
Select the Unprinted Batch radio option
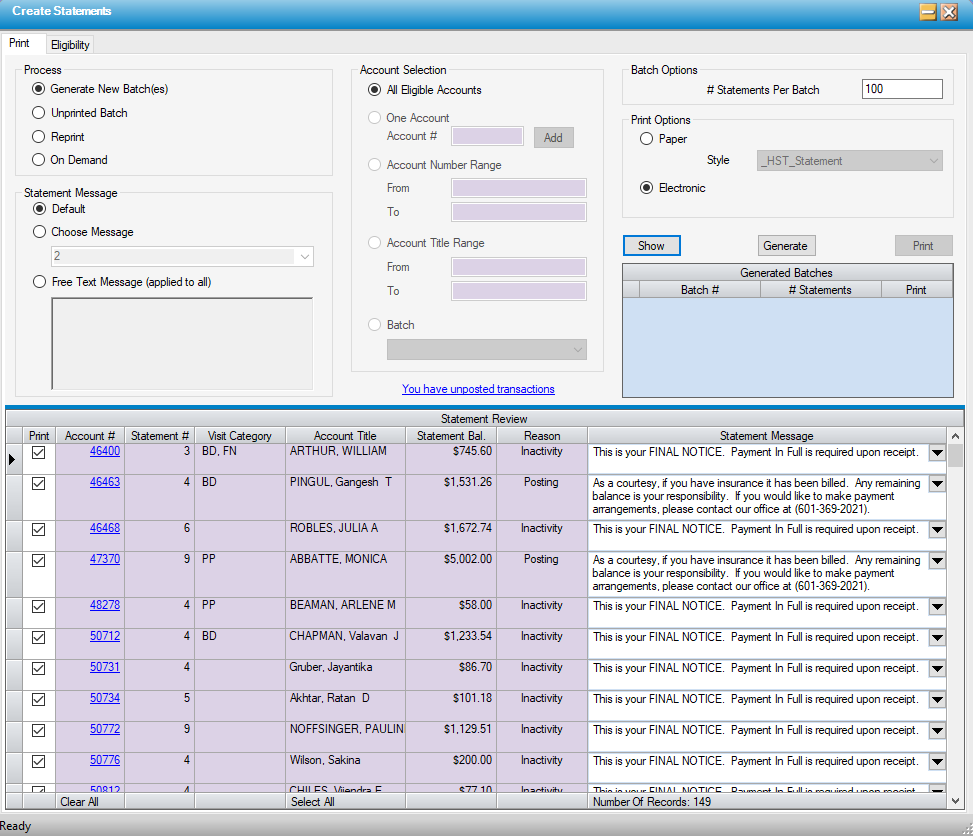pyautogui.click(x=39, y=113)
